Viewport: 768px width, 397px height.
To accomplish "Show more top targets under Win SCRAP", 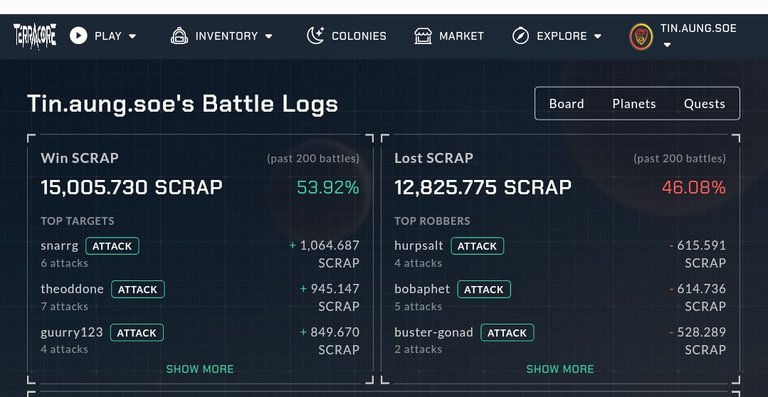I will click(200, 369).
